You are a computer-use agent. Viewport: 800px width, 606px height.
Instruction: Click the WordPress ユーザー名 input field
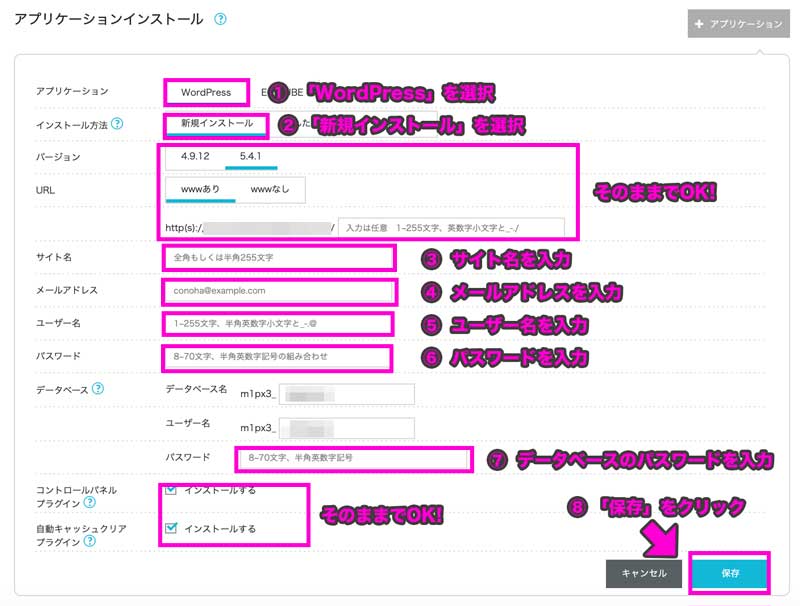[279, 323]
